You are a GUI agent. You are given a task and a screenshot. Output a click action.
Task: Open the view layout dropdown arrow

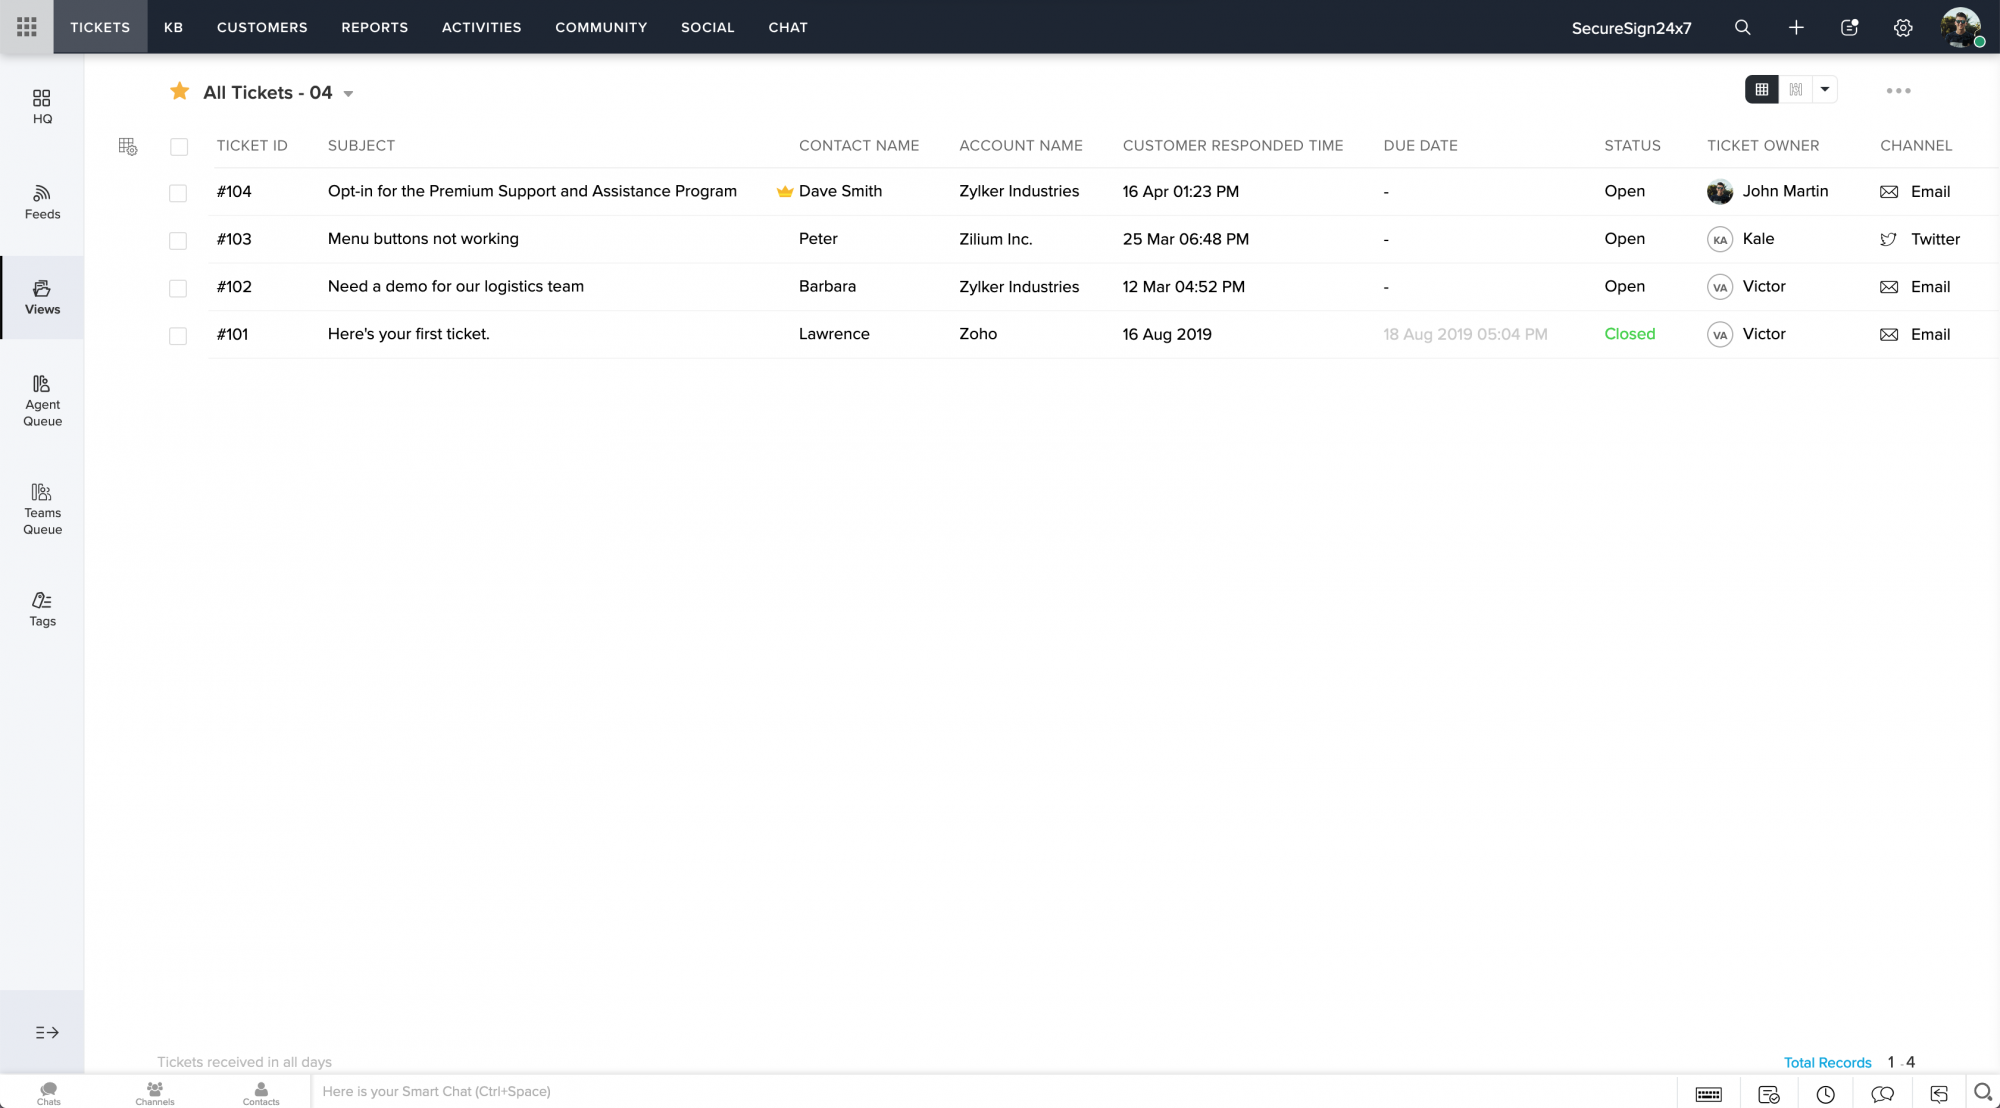pyautogui.click(x=1825, y=89)
